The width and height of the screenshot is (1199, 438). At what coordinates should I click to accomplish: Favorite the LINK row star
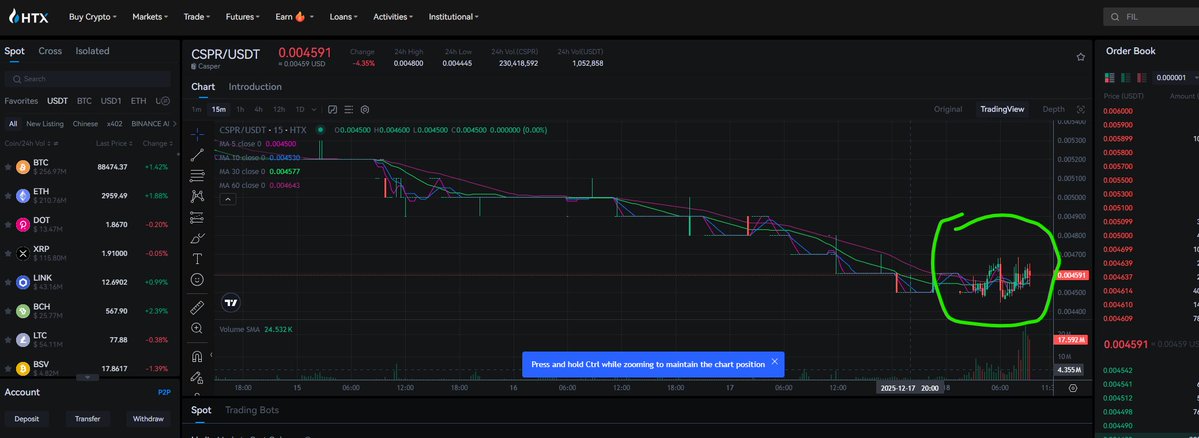pyautogui.click(x=8, y=282)
